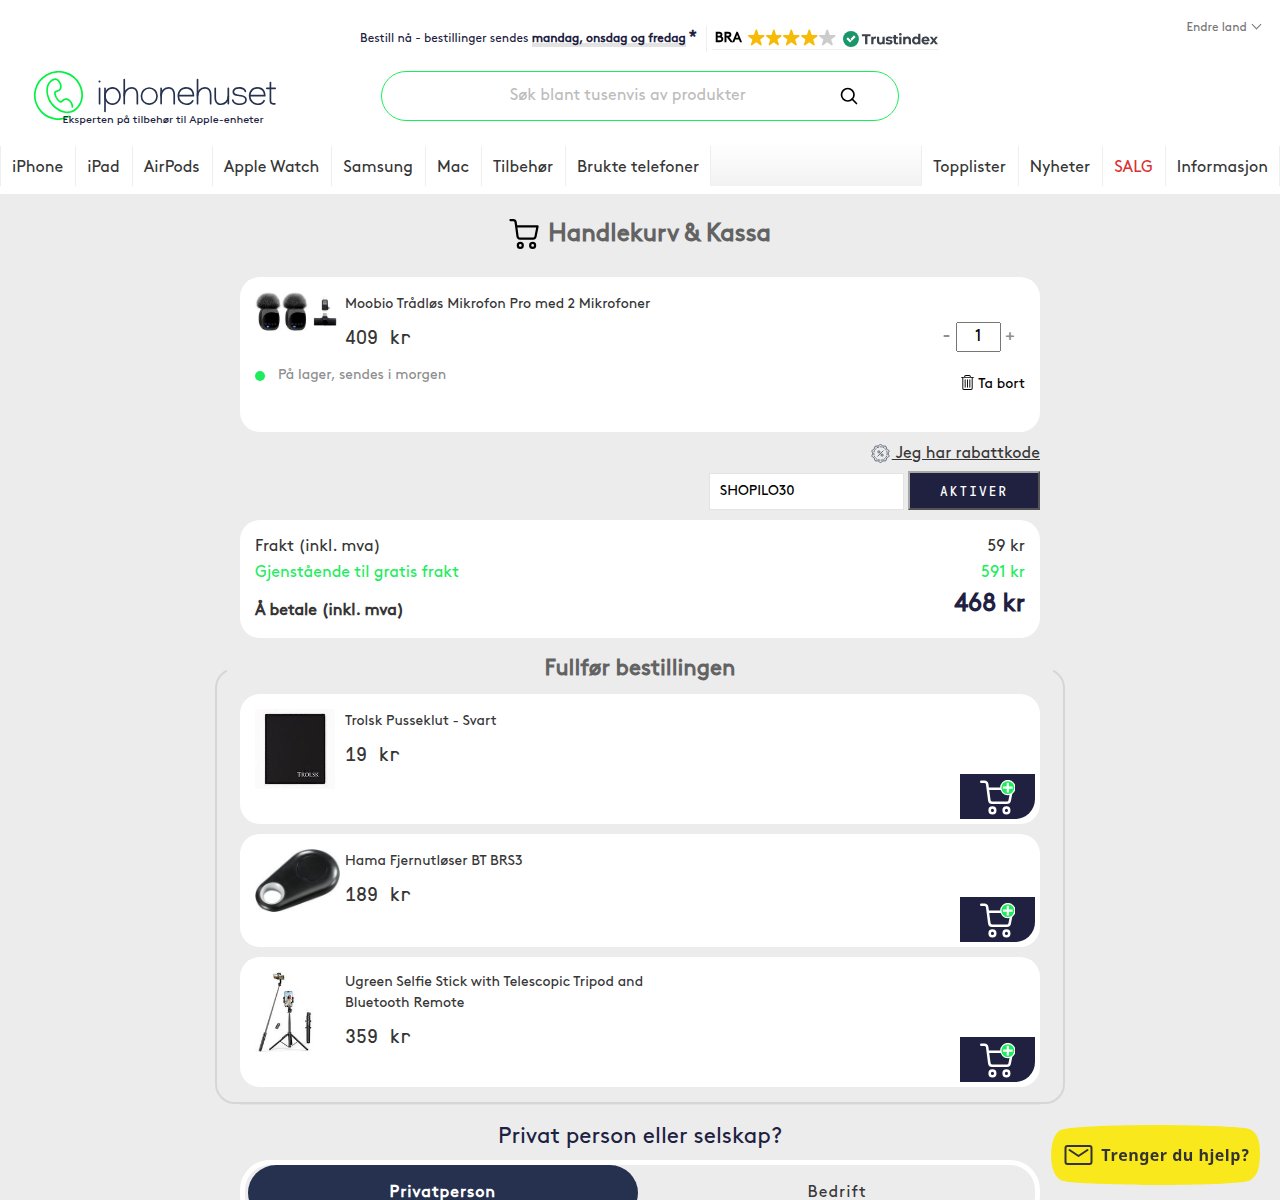The height and width of the screenshot is (1200, 1280).
Task: Click the discount badge icon by rabattkode
Action: [x=880, y=453]
